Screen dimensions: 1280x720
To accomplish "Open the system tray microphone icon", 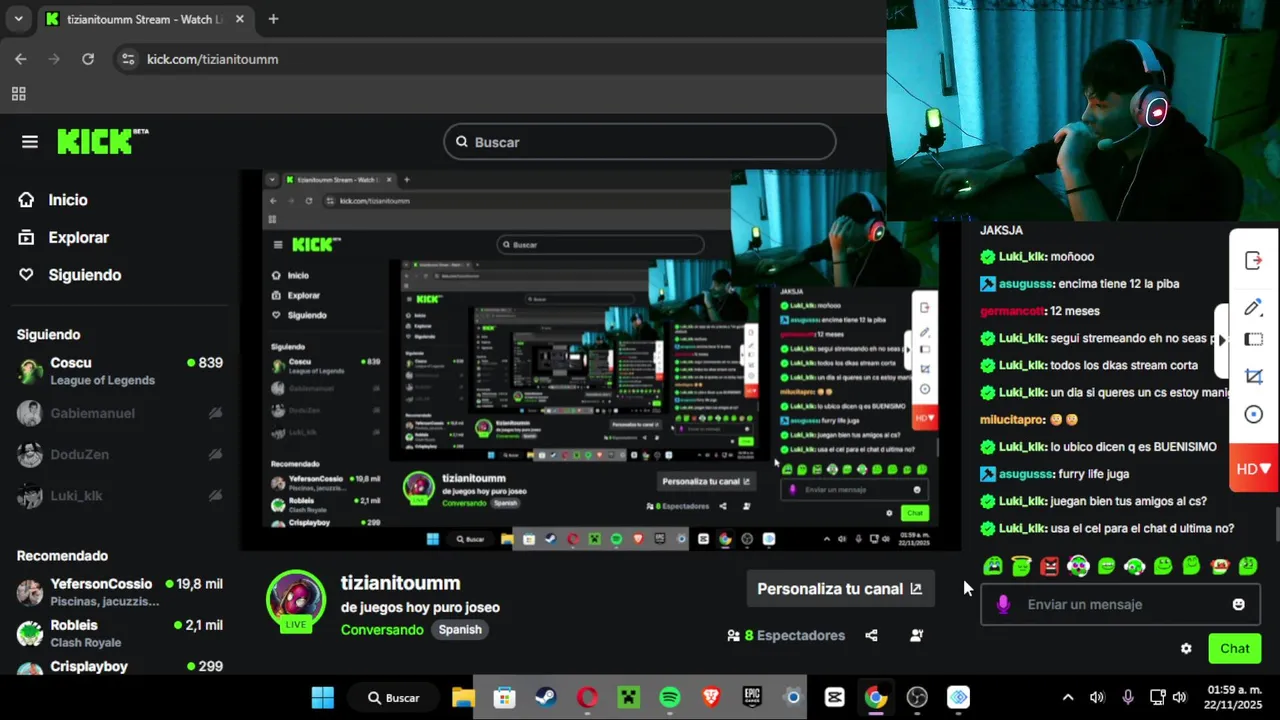I will click(1127, 697).
